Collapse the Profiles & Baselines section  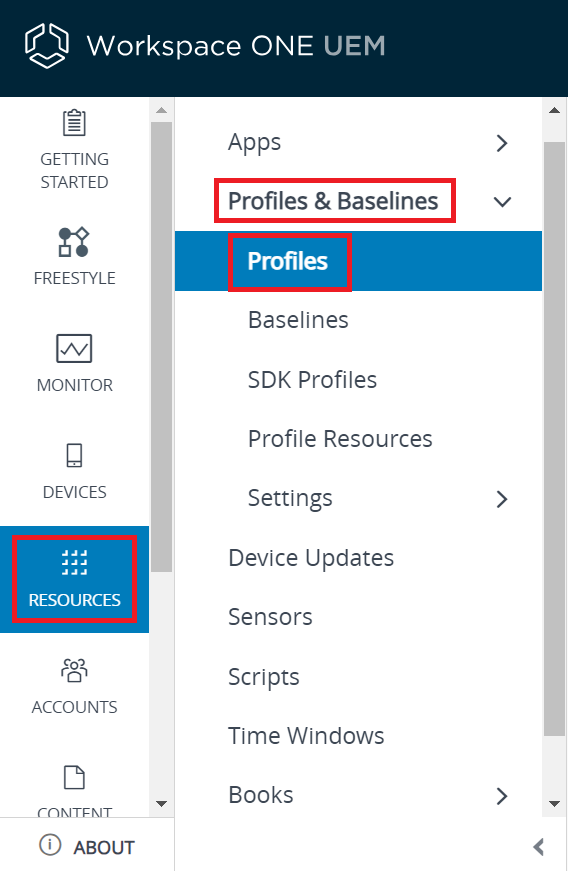502,202
